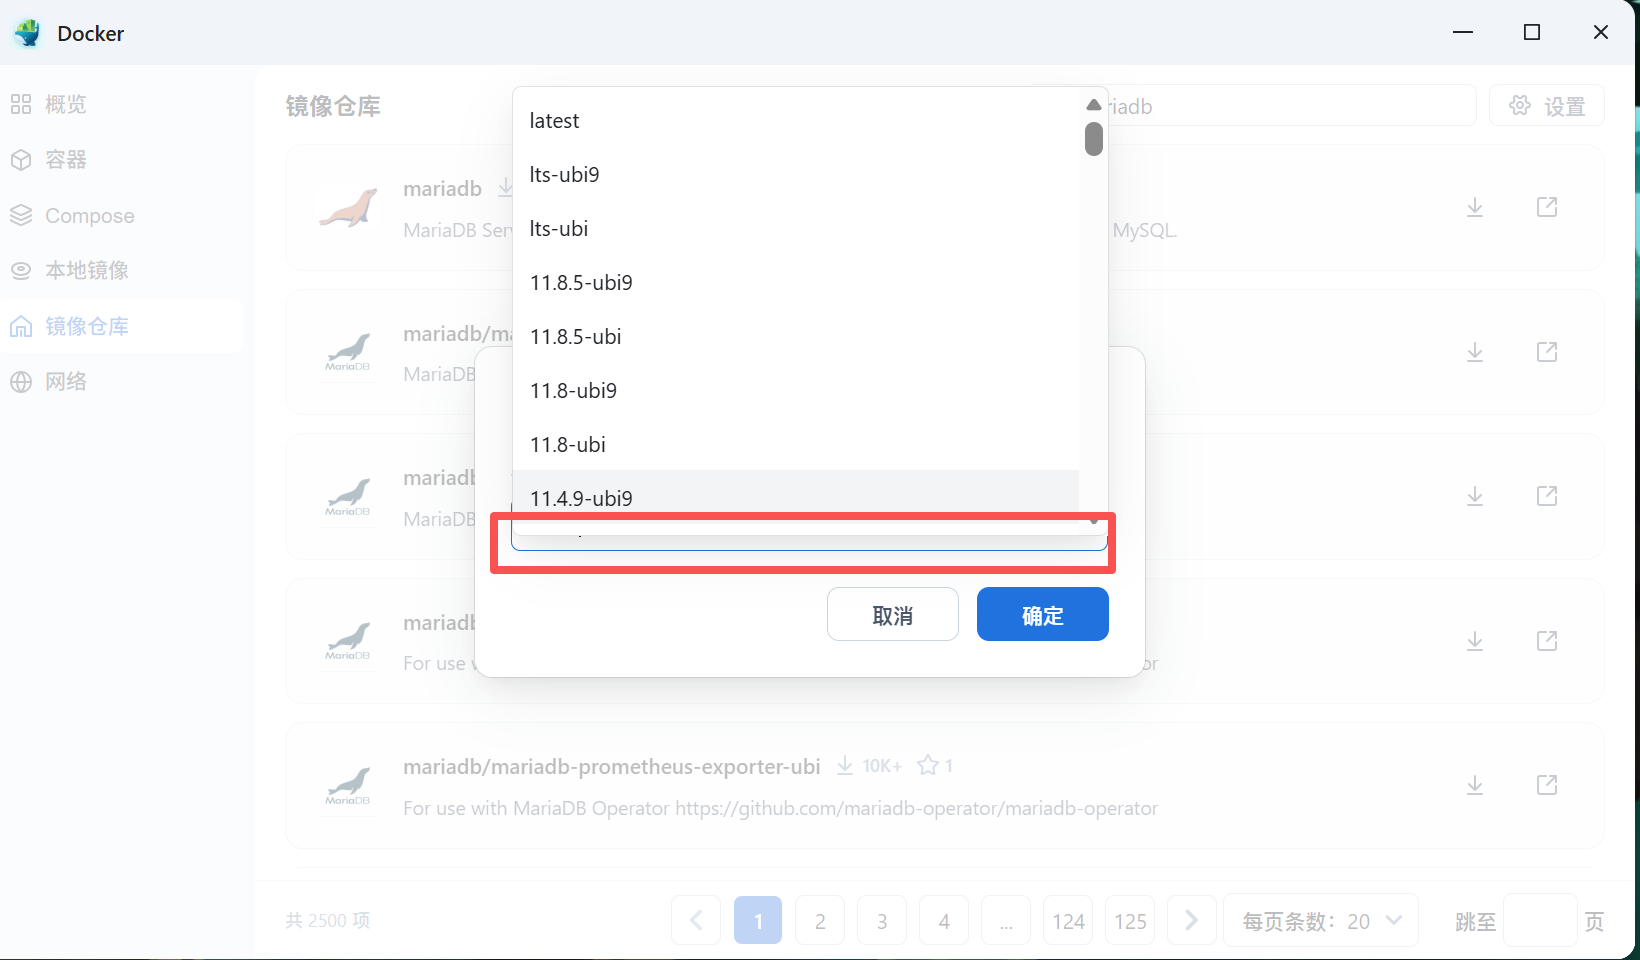
Task: Click the mariadb-prometheus-exporter-ubi logo thumbnail
Action: (348, 785)
